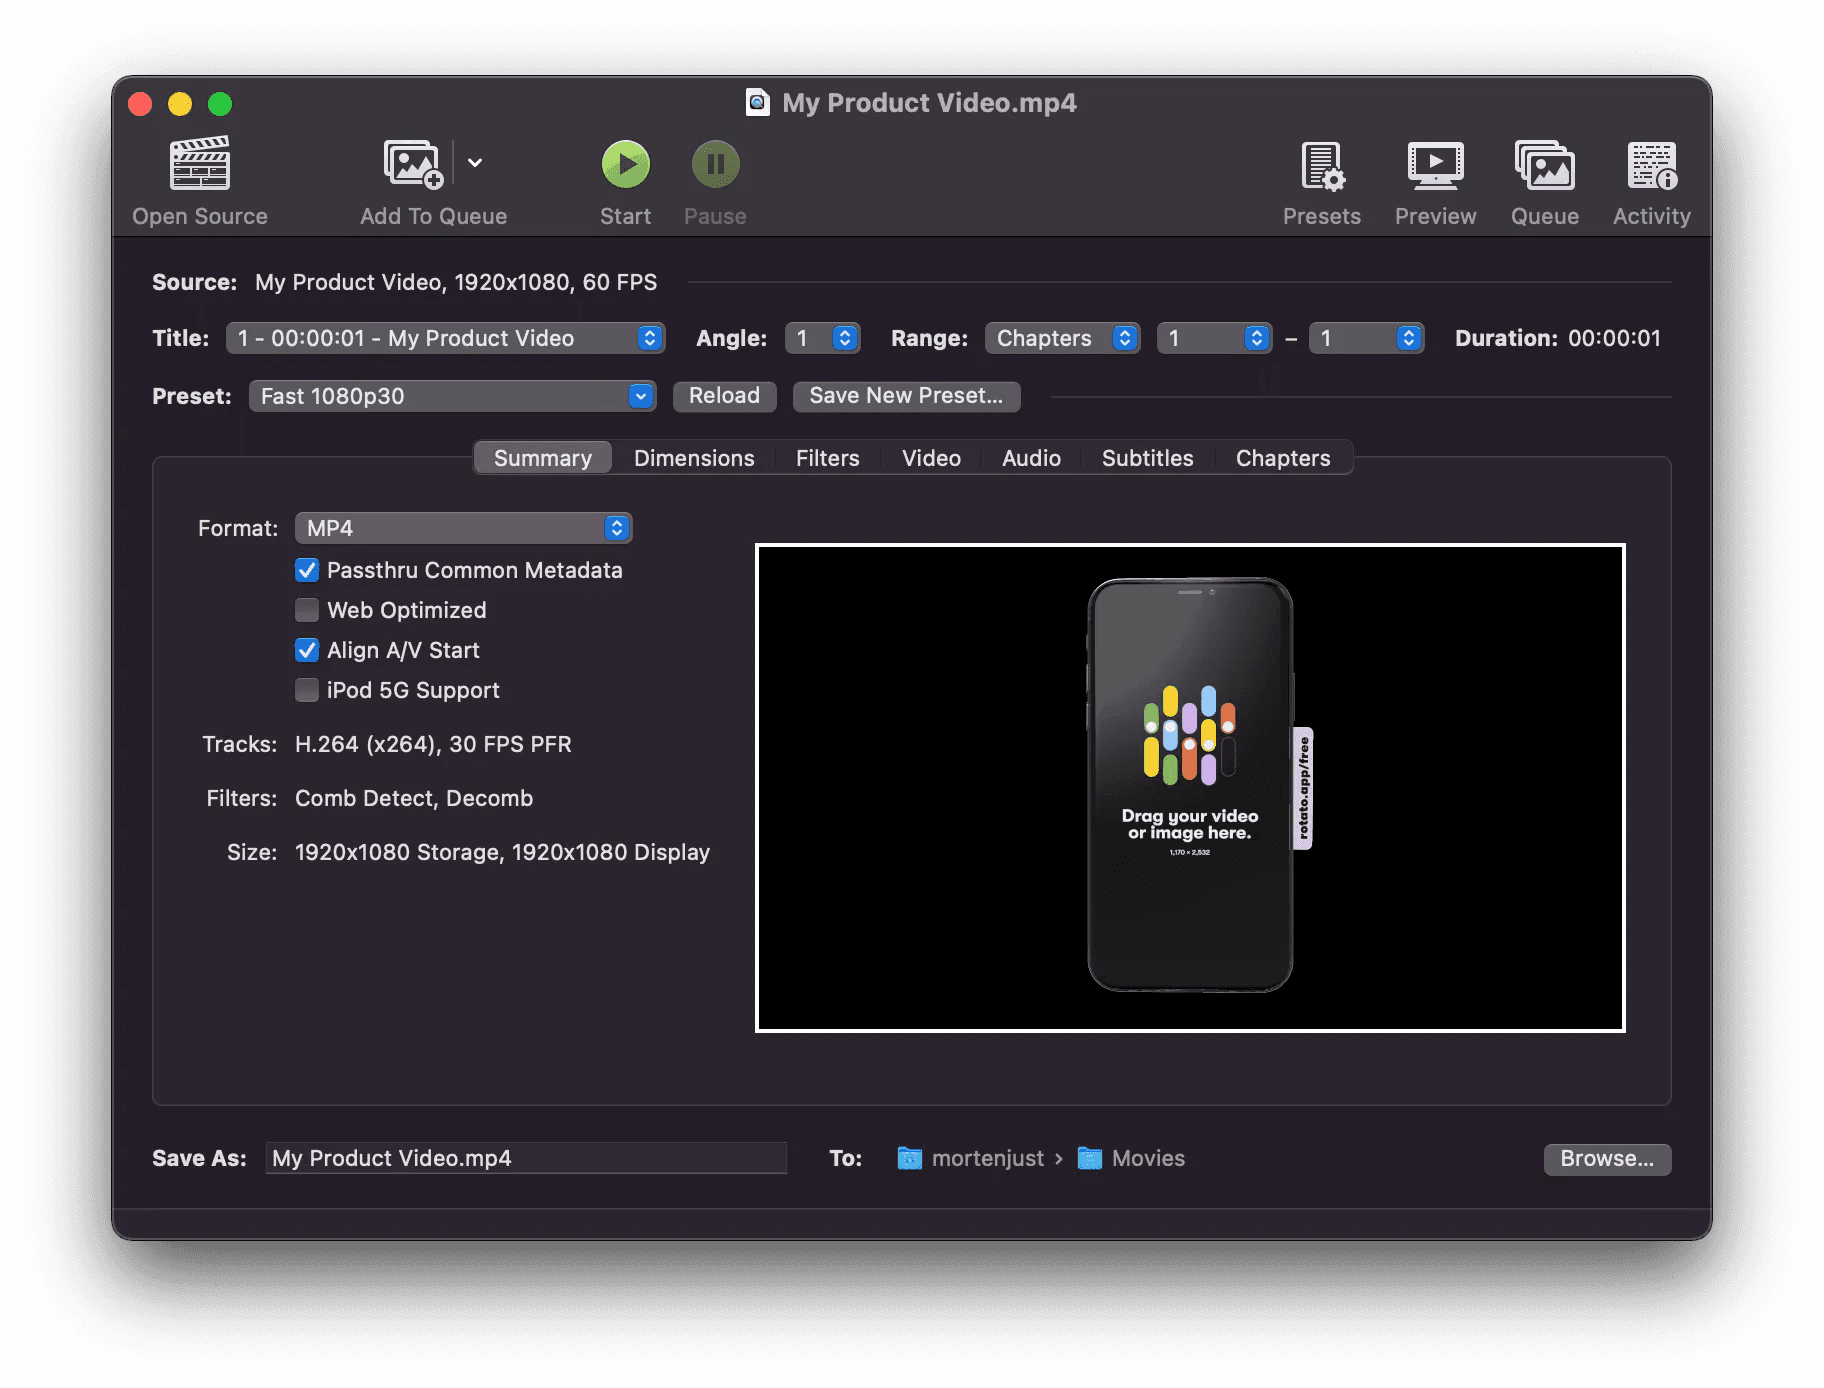Show the encode Queue
This screenshot has width=1824, height=1388.
tap(1544, 180)
